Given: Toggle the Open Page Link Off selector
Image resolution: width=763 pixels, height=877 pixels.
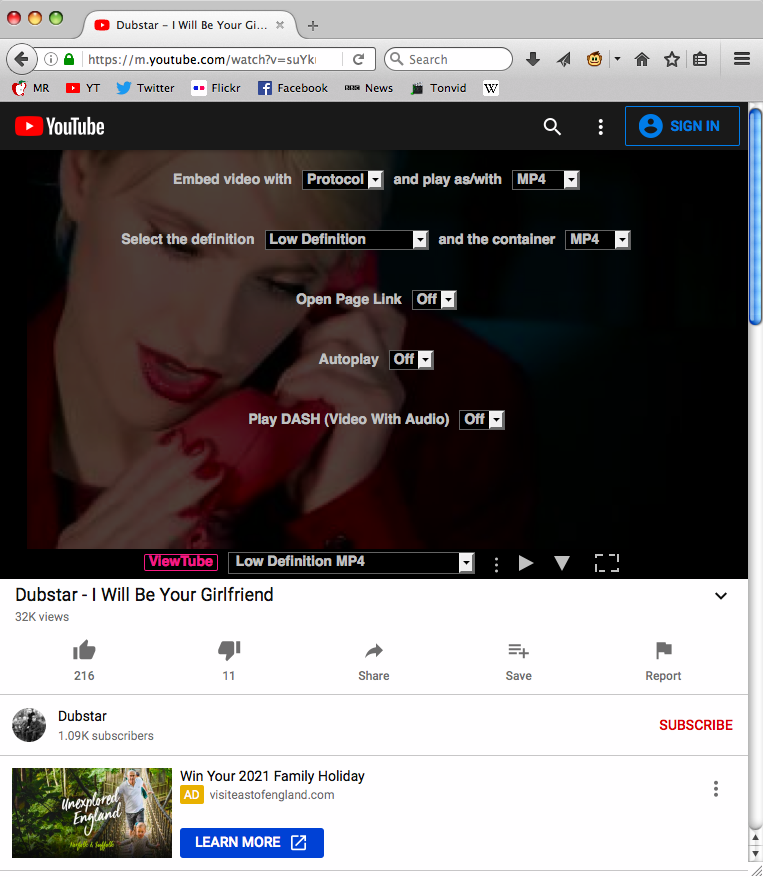Looking at the screenshot, I should click(x=434, y=299).
